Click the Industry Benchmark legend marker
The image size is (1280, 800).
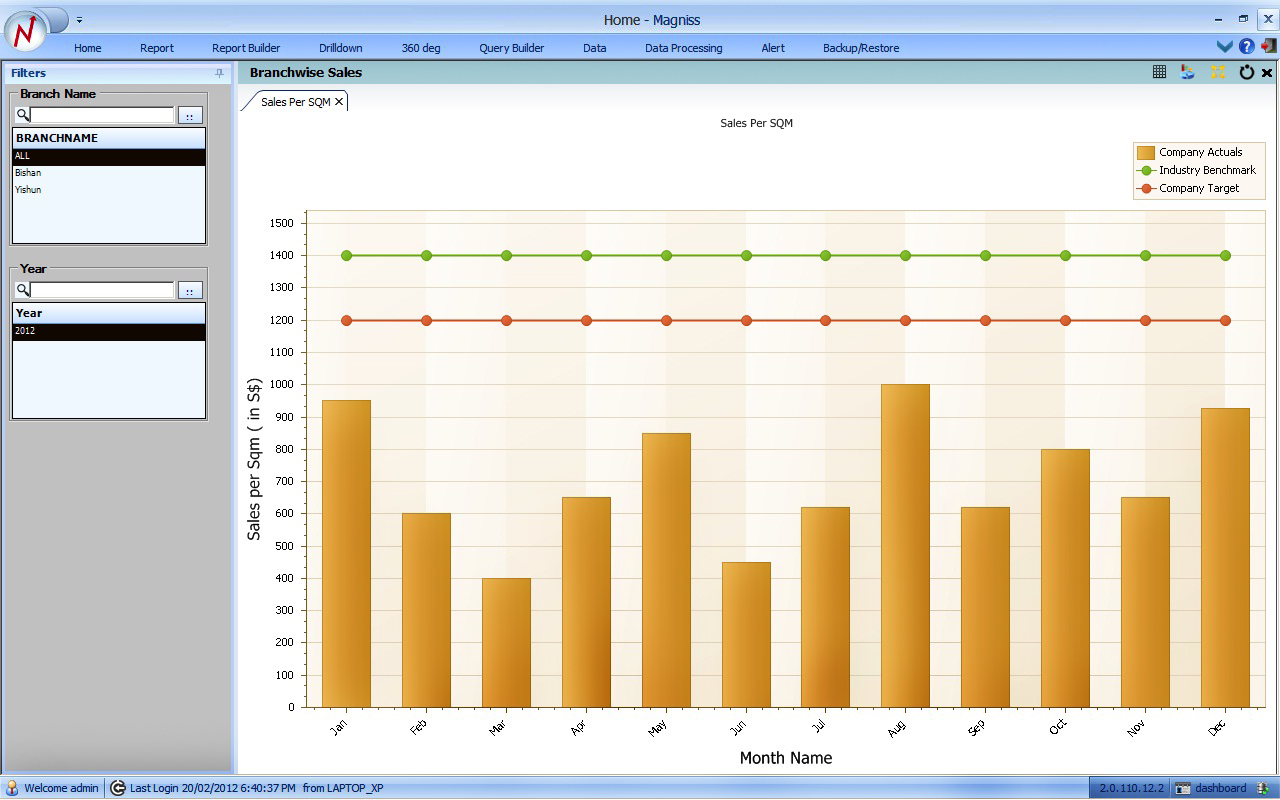(x=1146, y=171)
